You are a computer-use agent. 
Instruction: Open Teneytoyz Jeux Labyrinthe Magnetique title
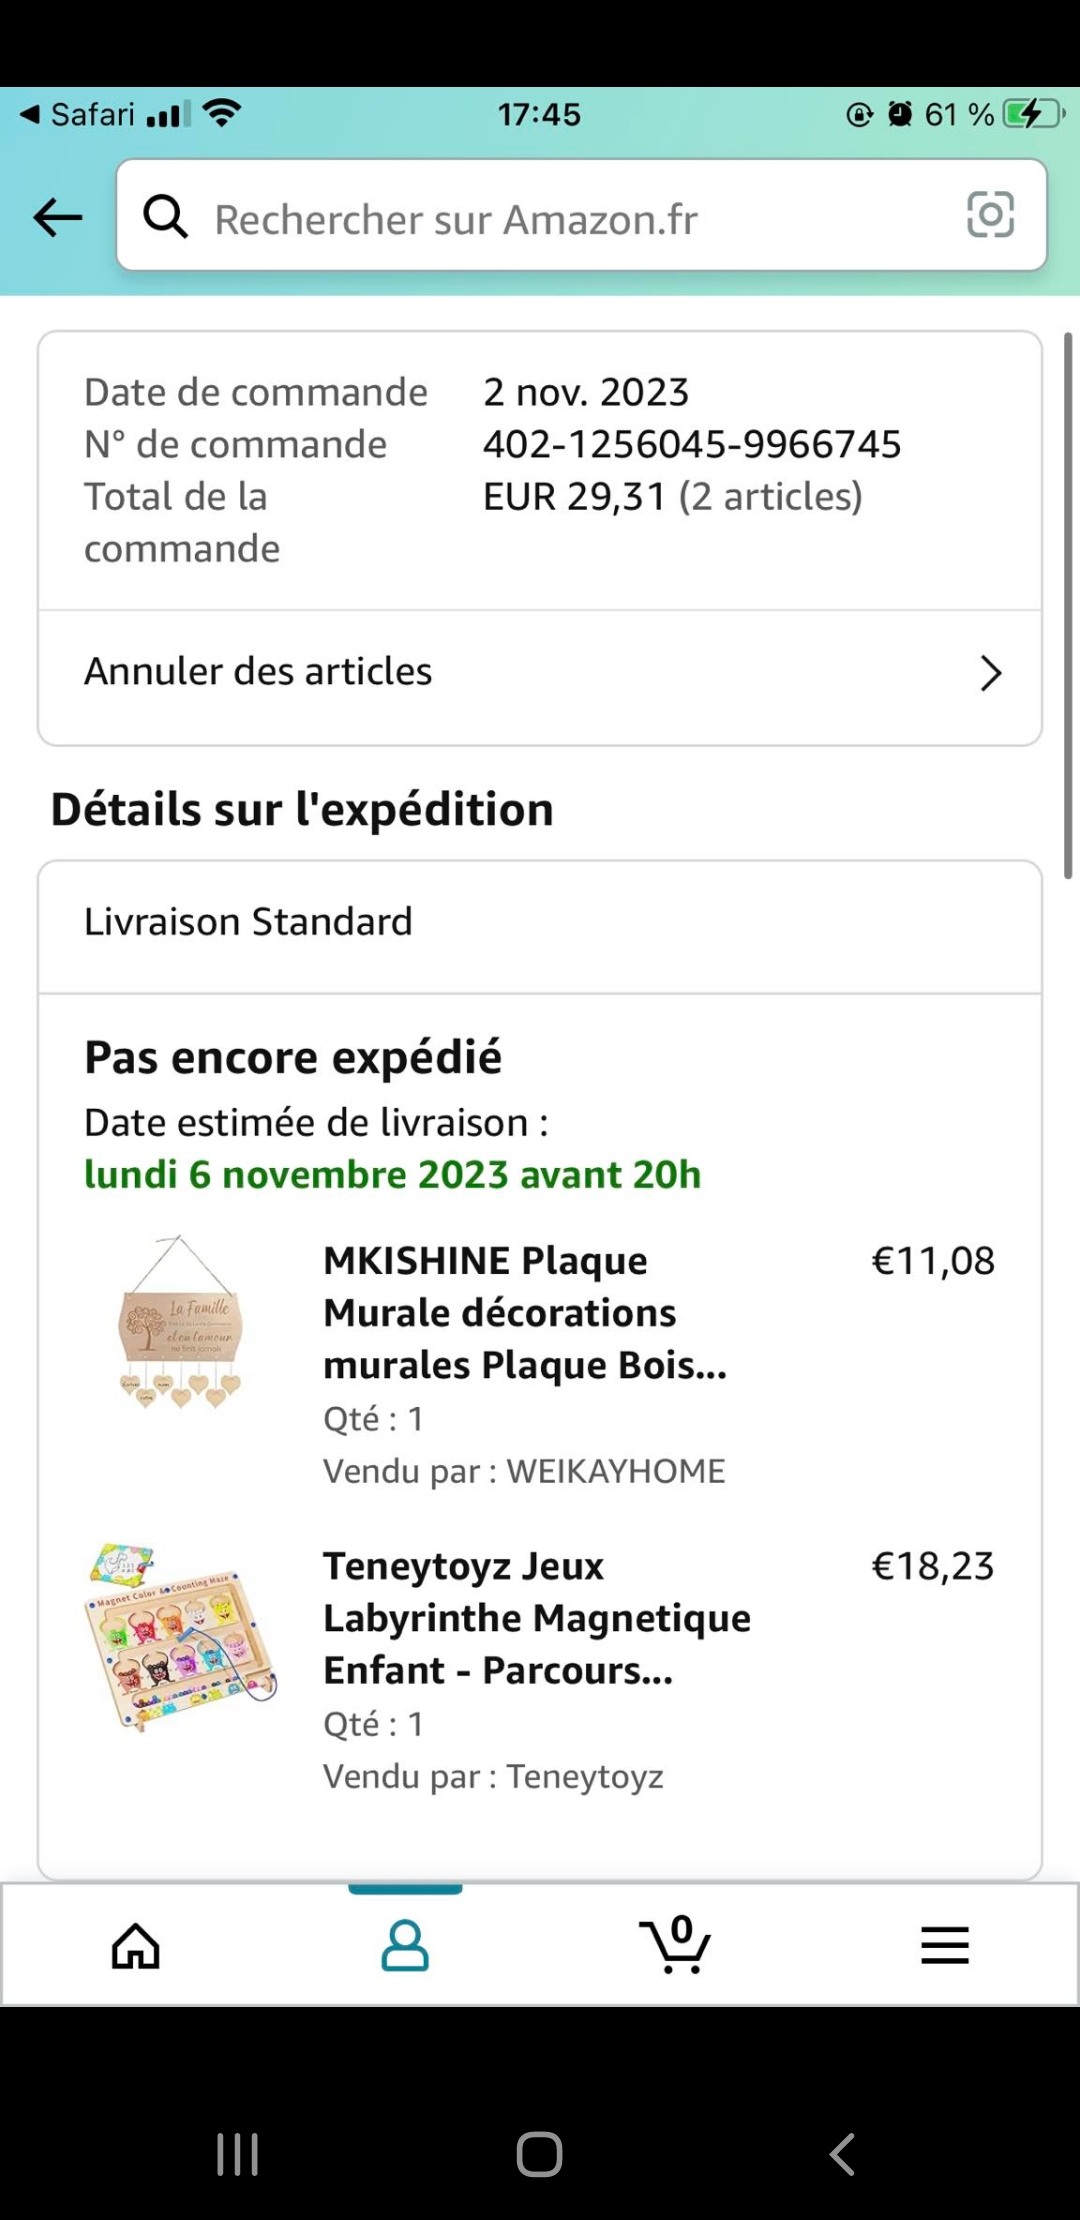[536, 1617]
